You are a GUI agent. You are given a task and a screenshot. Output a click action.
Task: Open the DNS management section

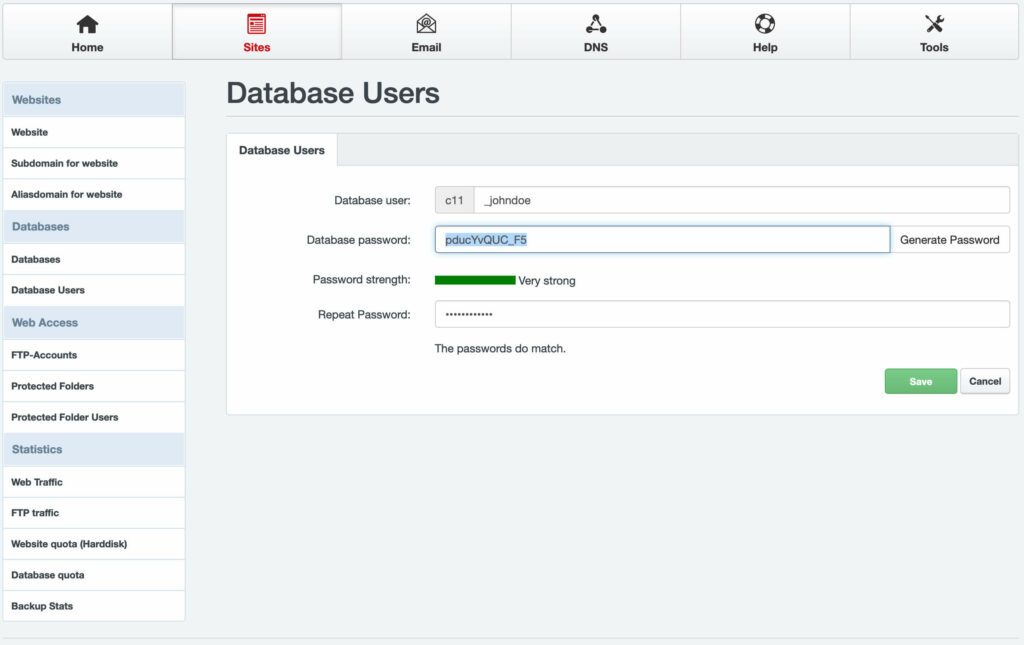pyautogui.click(x=595, y=31)
